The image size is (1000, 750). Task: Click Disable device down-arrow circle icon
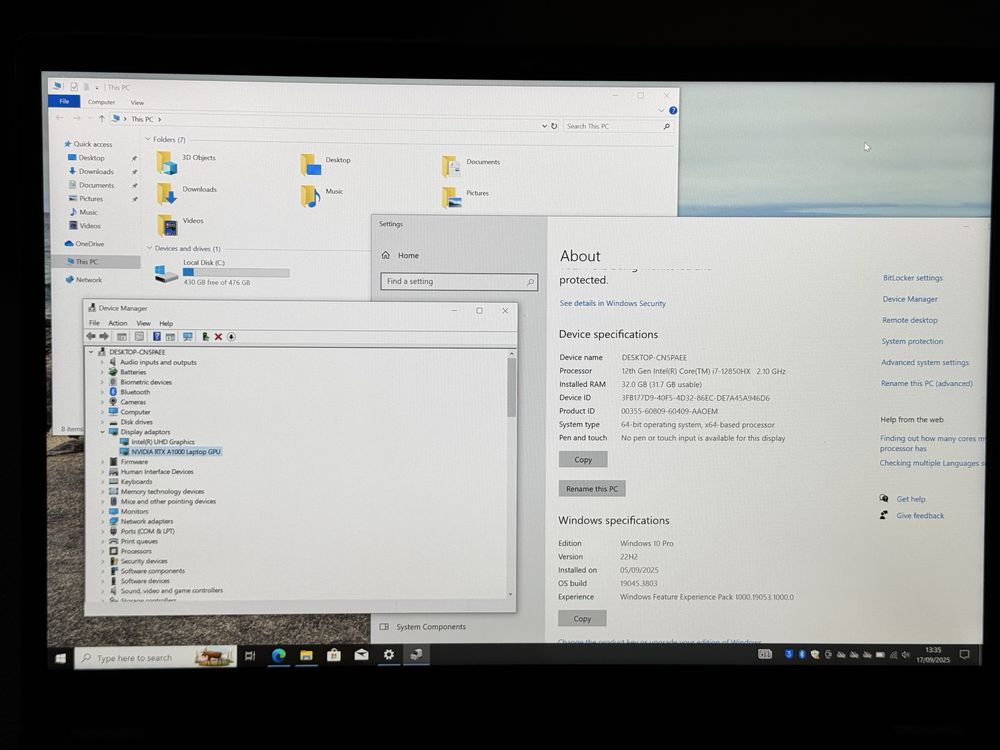tap(232, 337)
